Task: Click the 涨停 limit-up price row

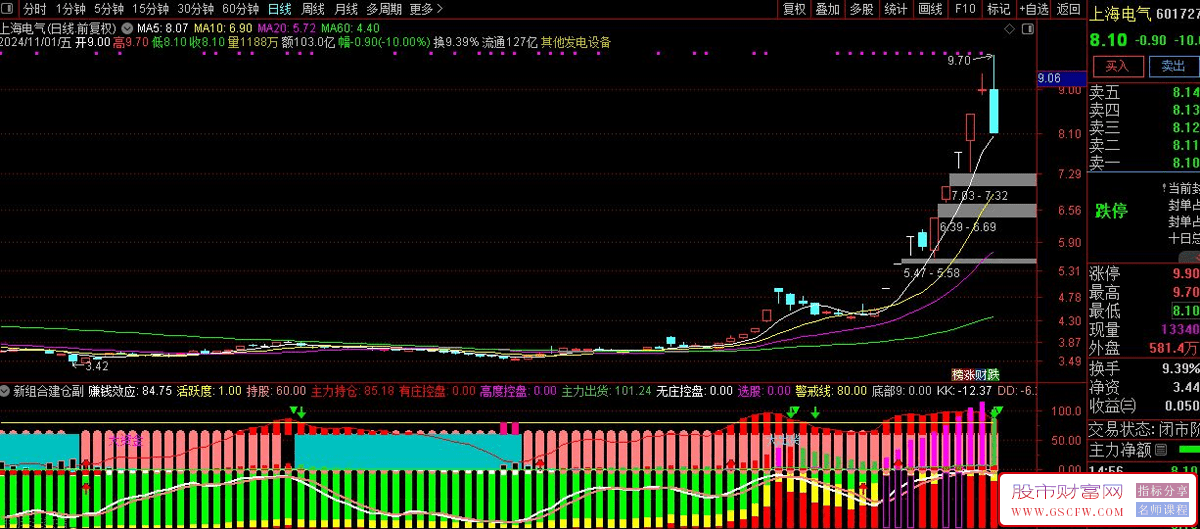Action: 1144,274
